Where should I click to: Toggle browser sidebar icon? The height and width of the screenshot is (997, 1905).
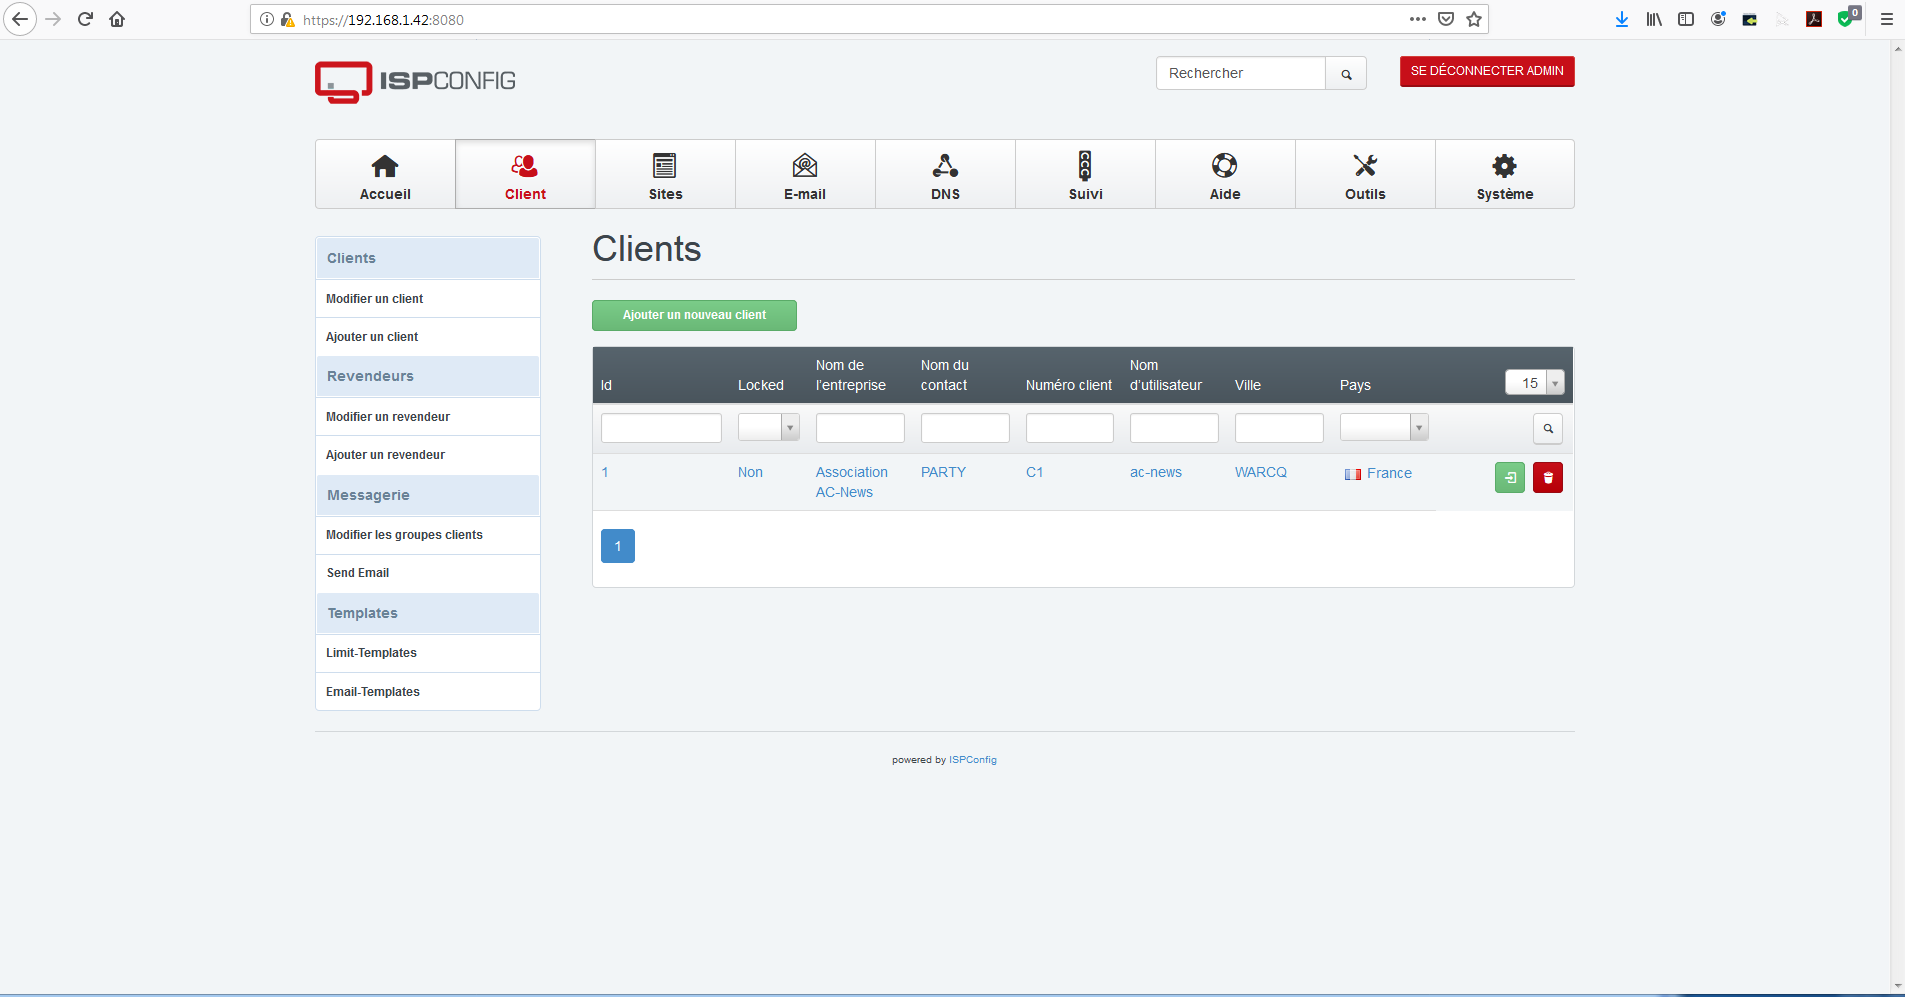click(1686, 19)
